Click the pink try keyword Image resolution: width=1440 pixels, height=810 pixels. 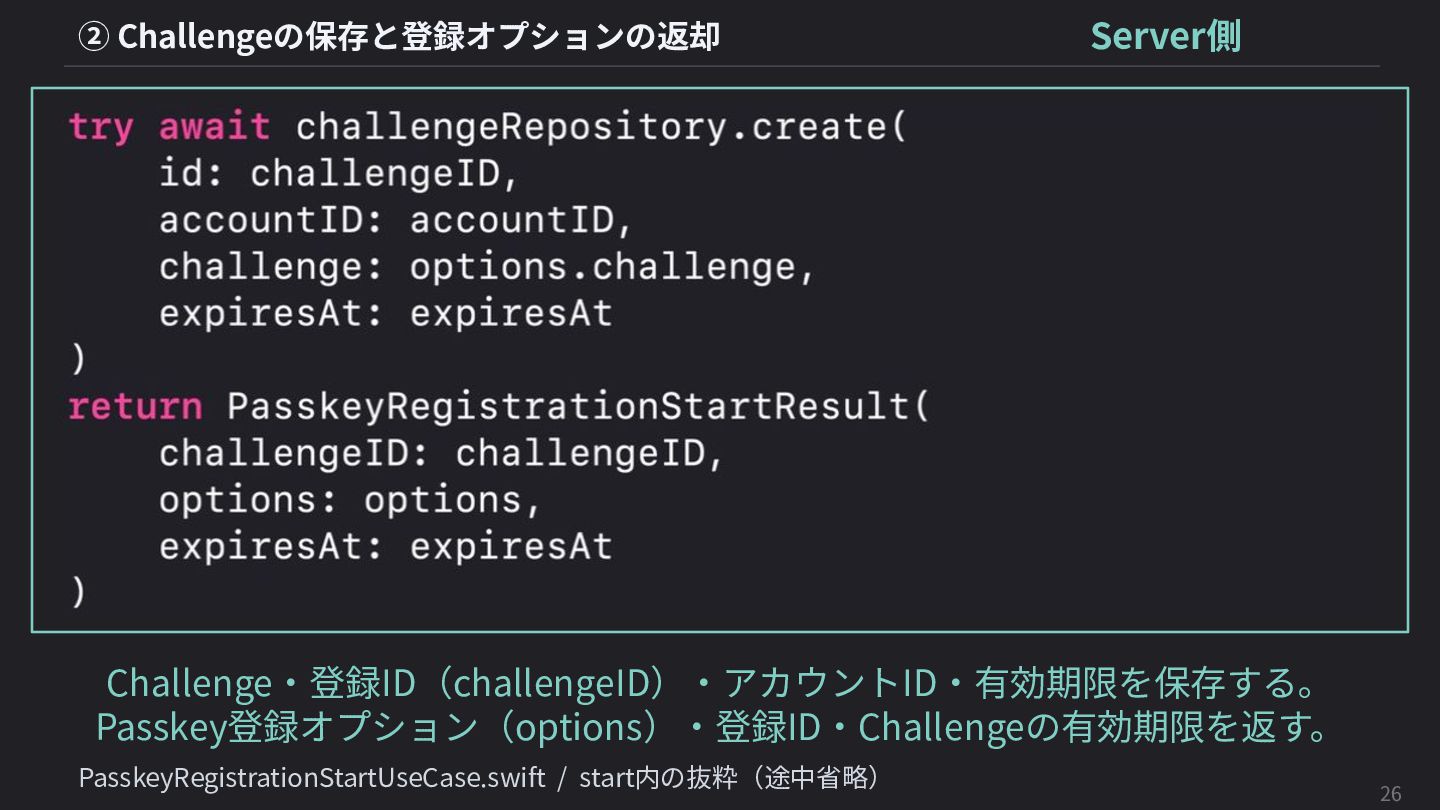pyautogui.click(x=100, y=128)
